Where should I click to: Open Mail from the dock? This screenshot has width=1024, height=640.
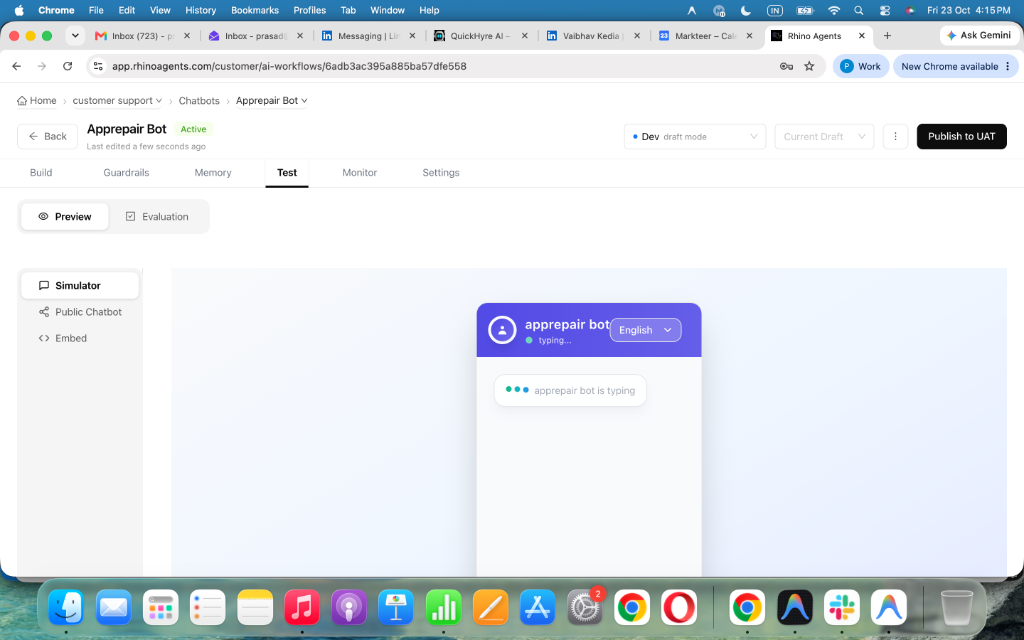coord(114,607)
